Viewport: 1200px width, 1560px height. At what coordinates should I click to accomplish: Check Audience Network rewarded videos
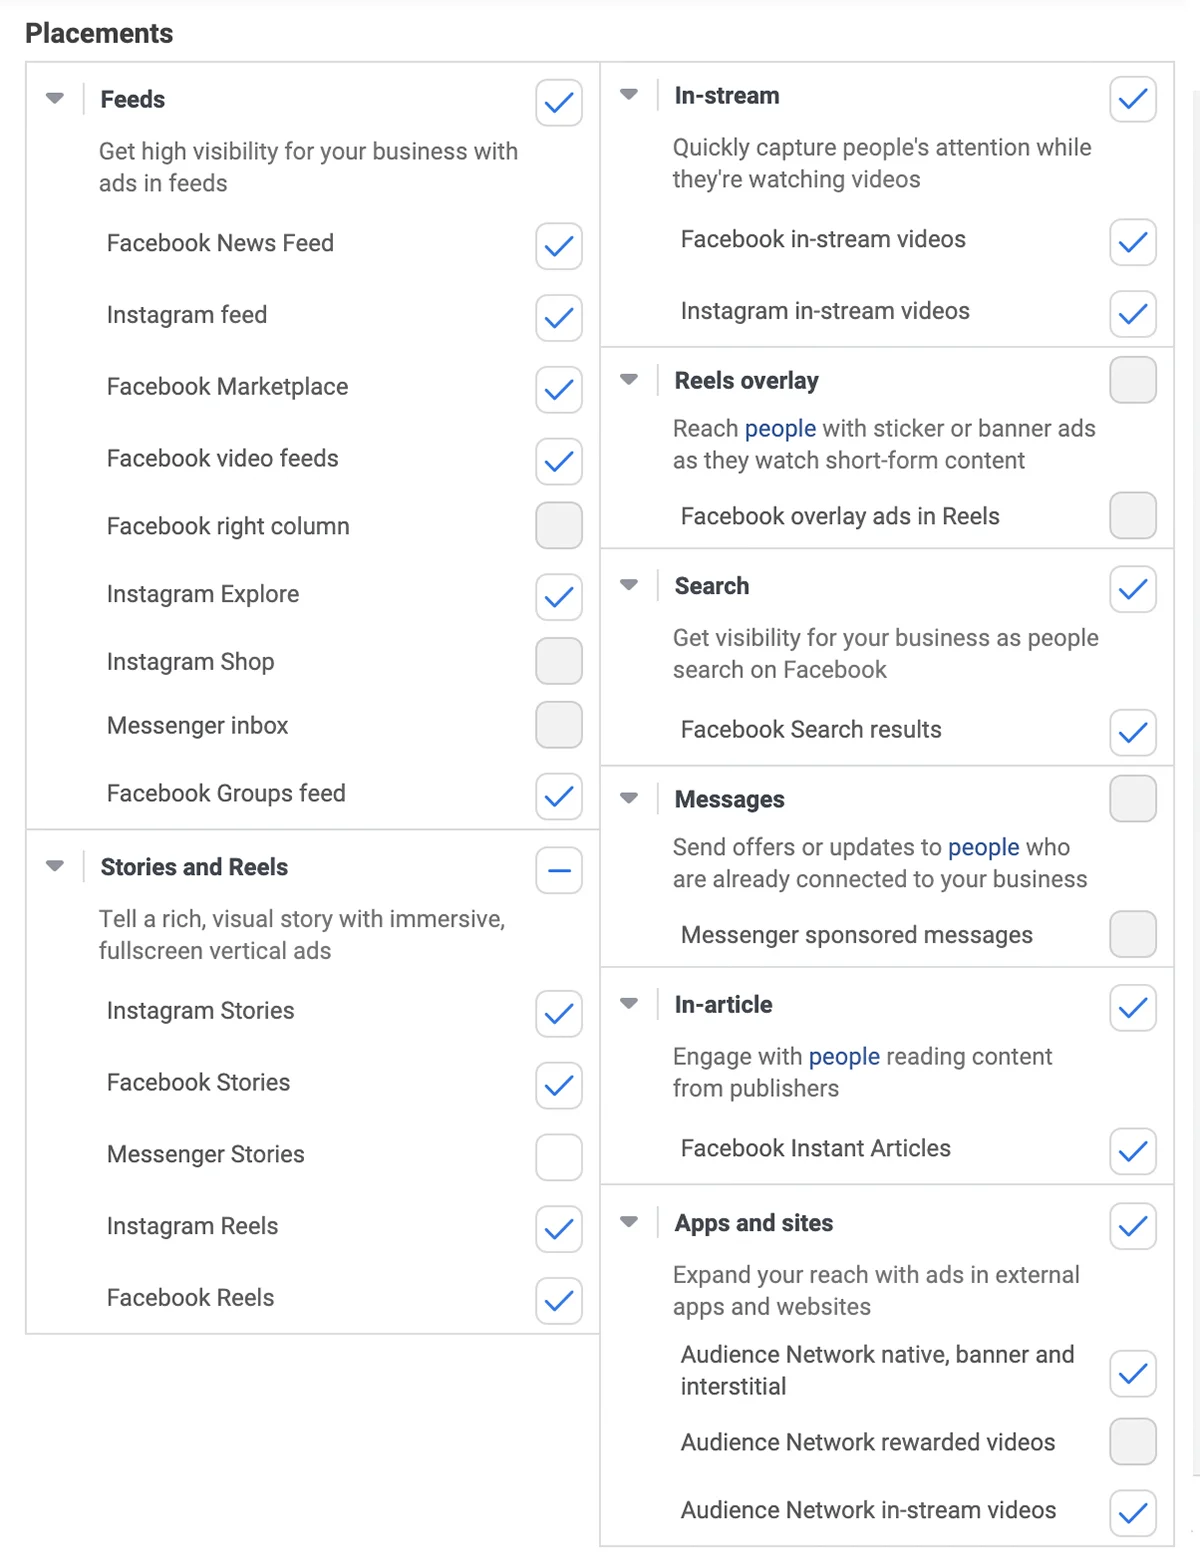click(1132, 1442)
